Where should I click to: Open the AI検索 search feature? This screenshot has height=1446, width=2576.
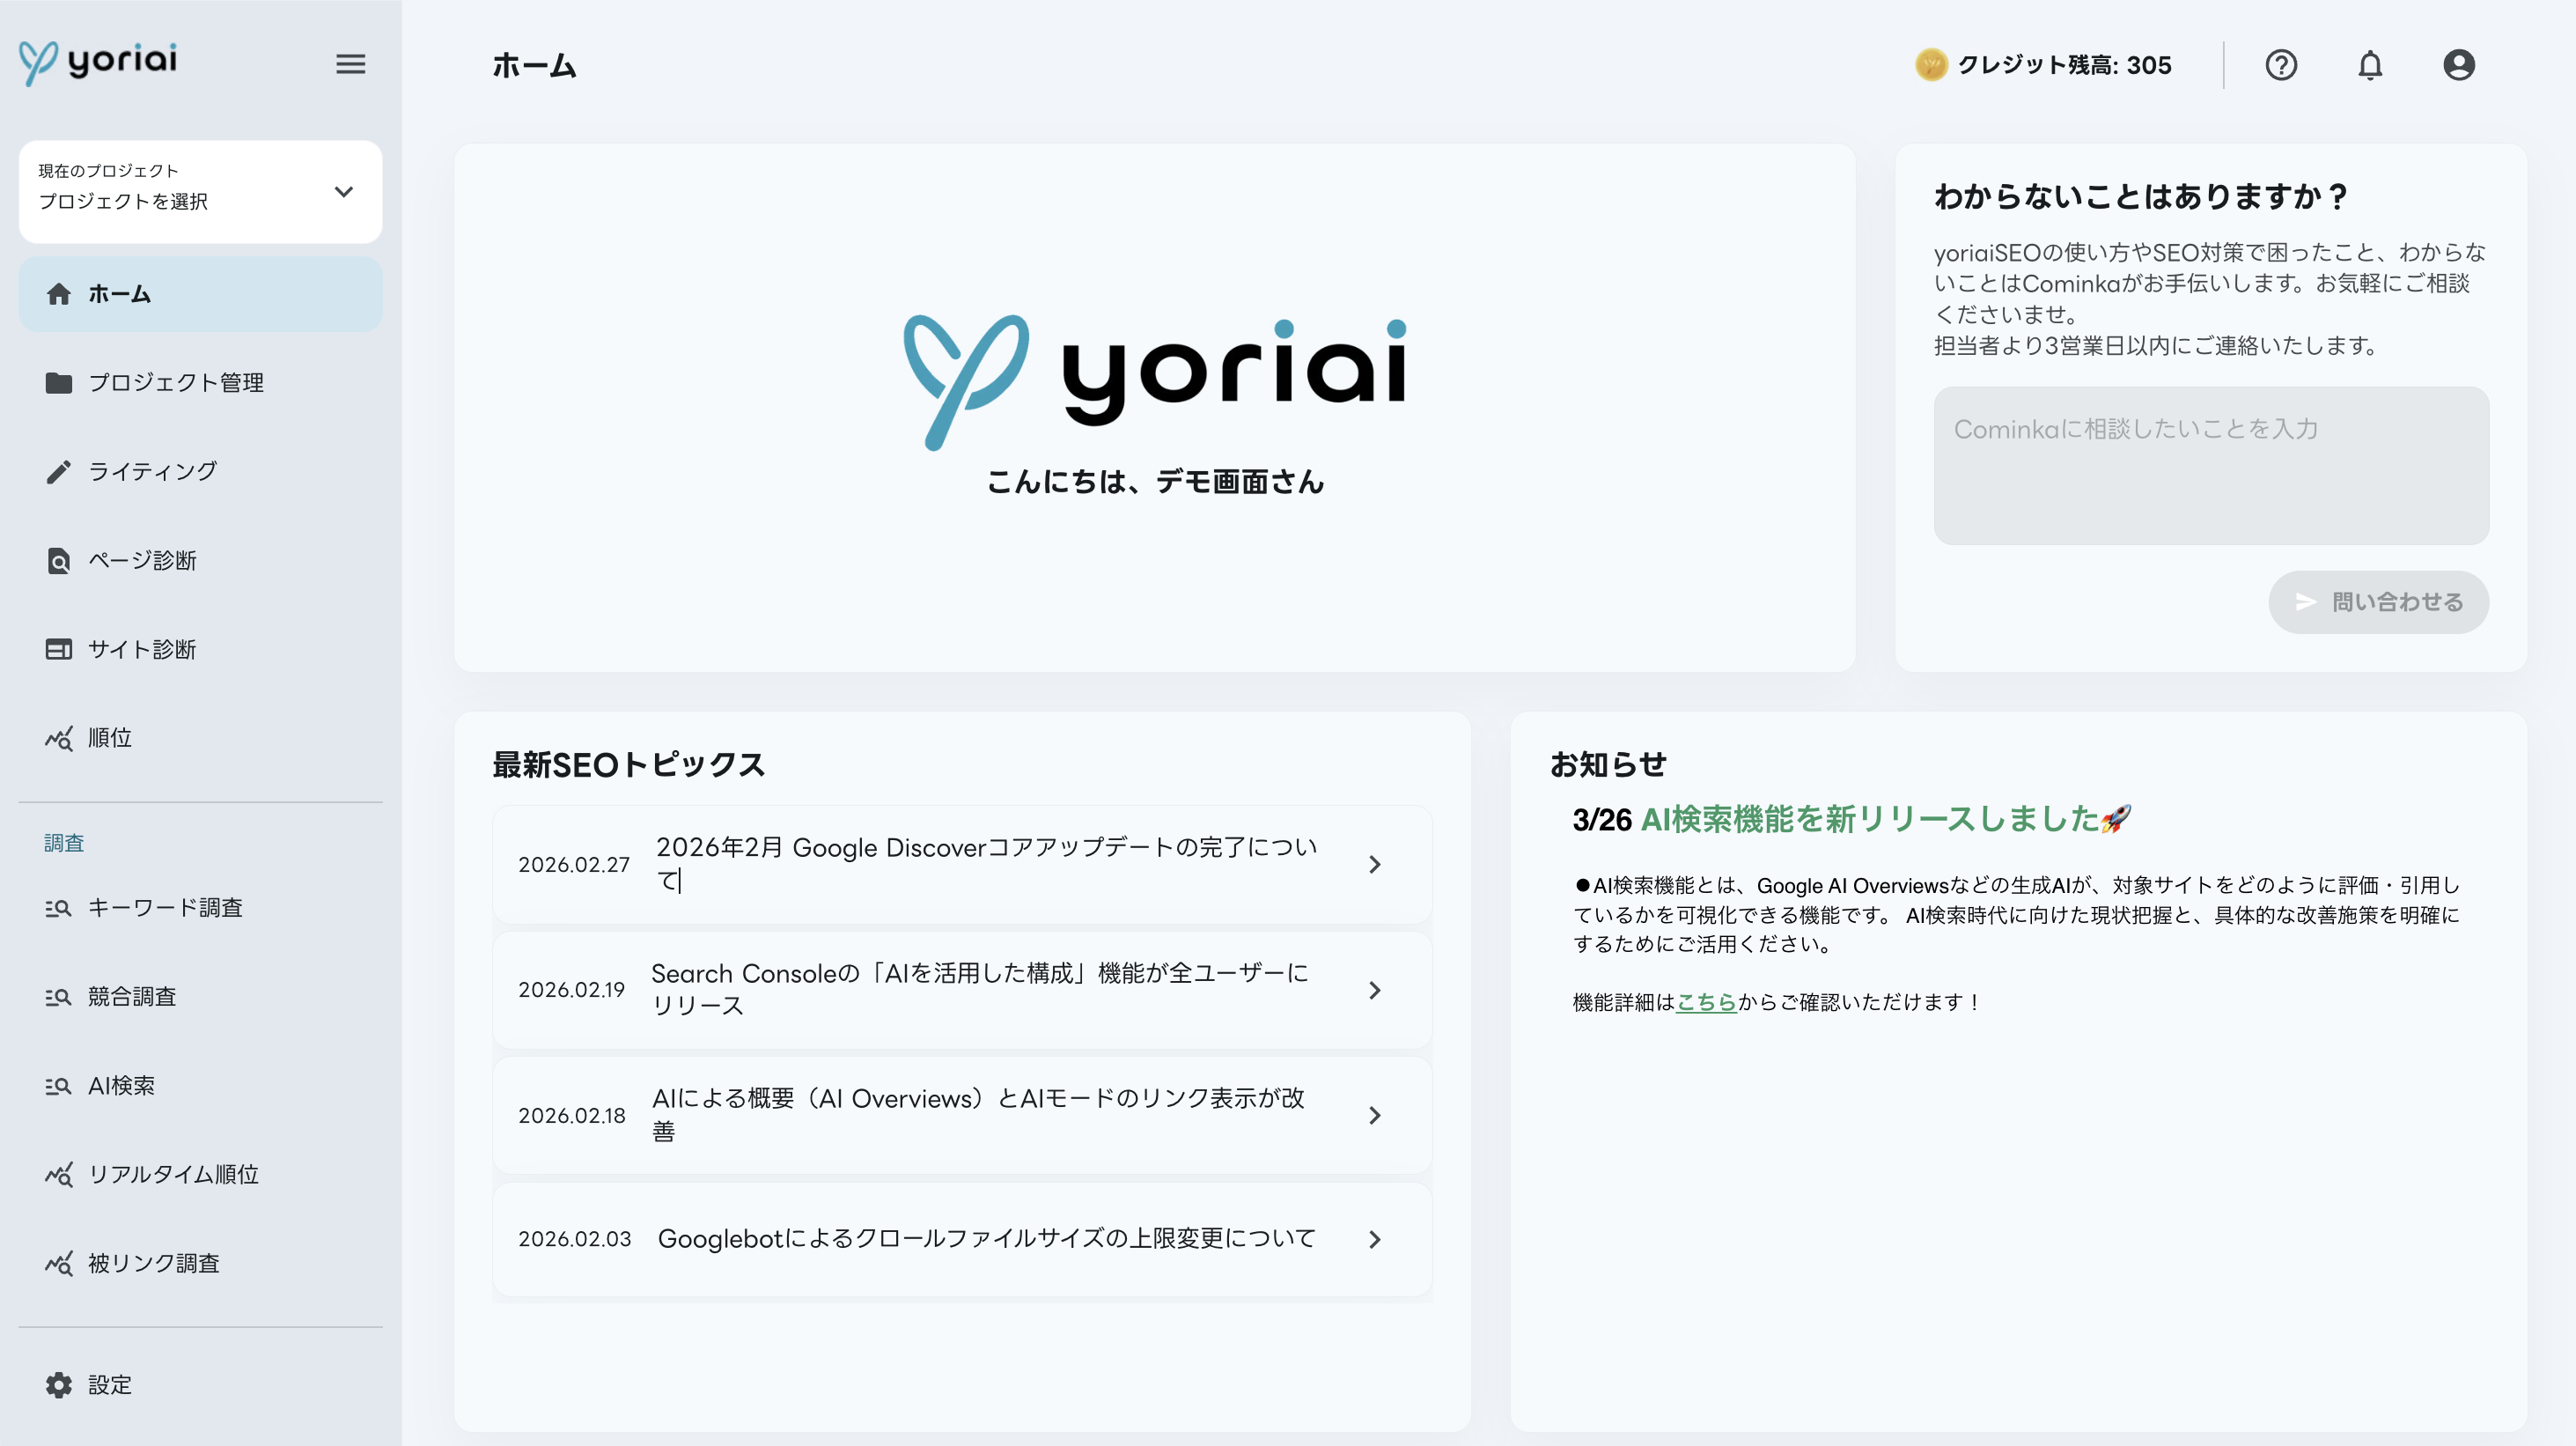(124, 1085)
